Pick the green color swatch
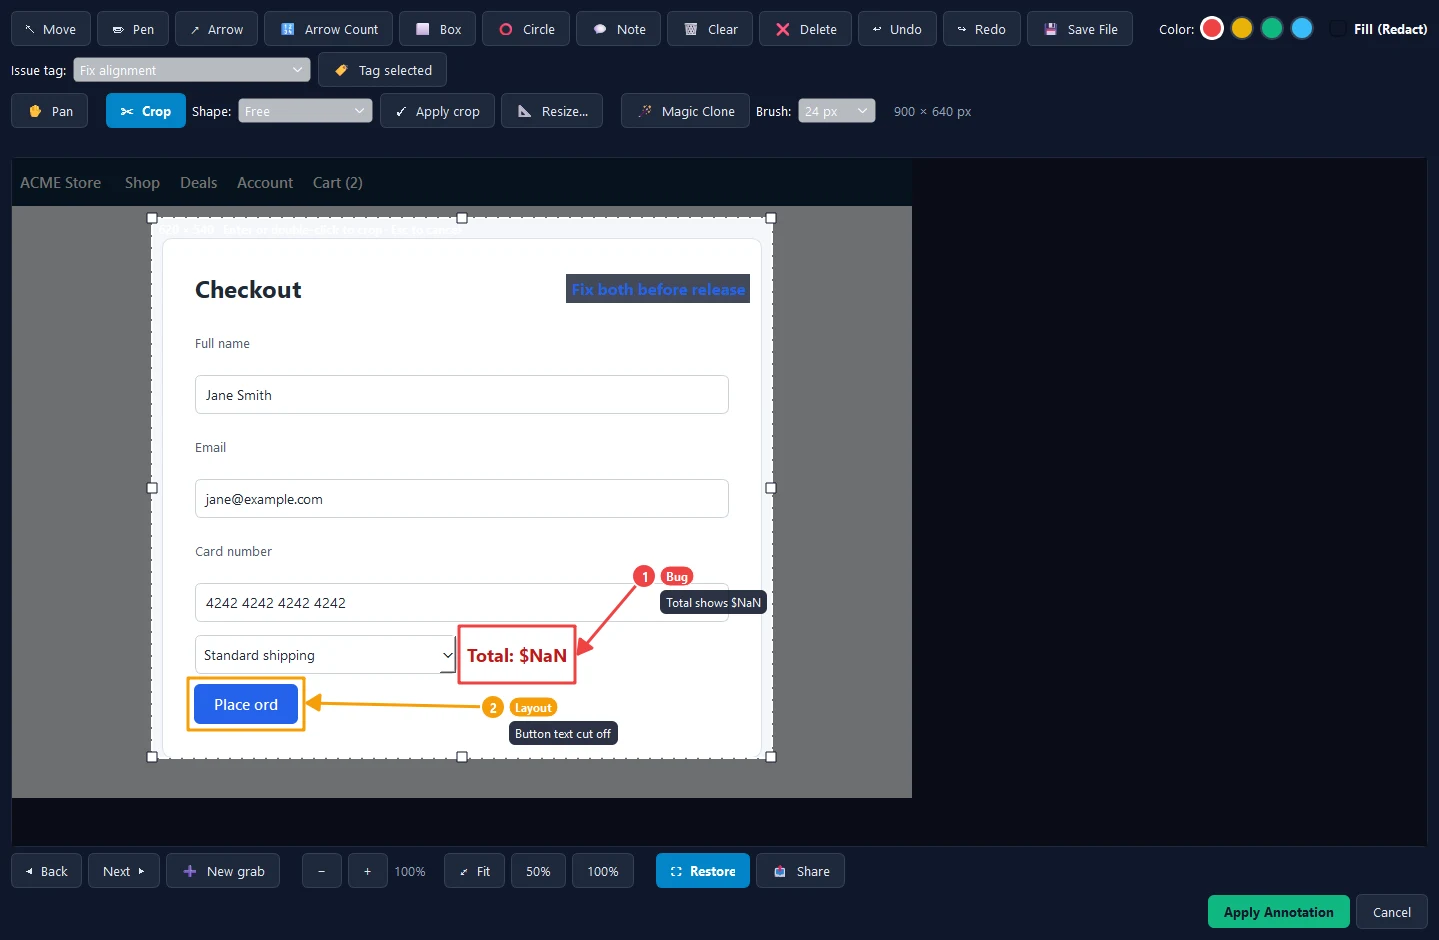 [1272, 29]
